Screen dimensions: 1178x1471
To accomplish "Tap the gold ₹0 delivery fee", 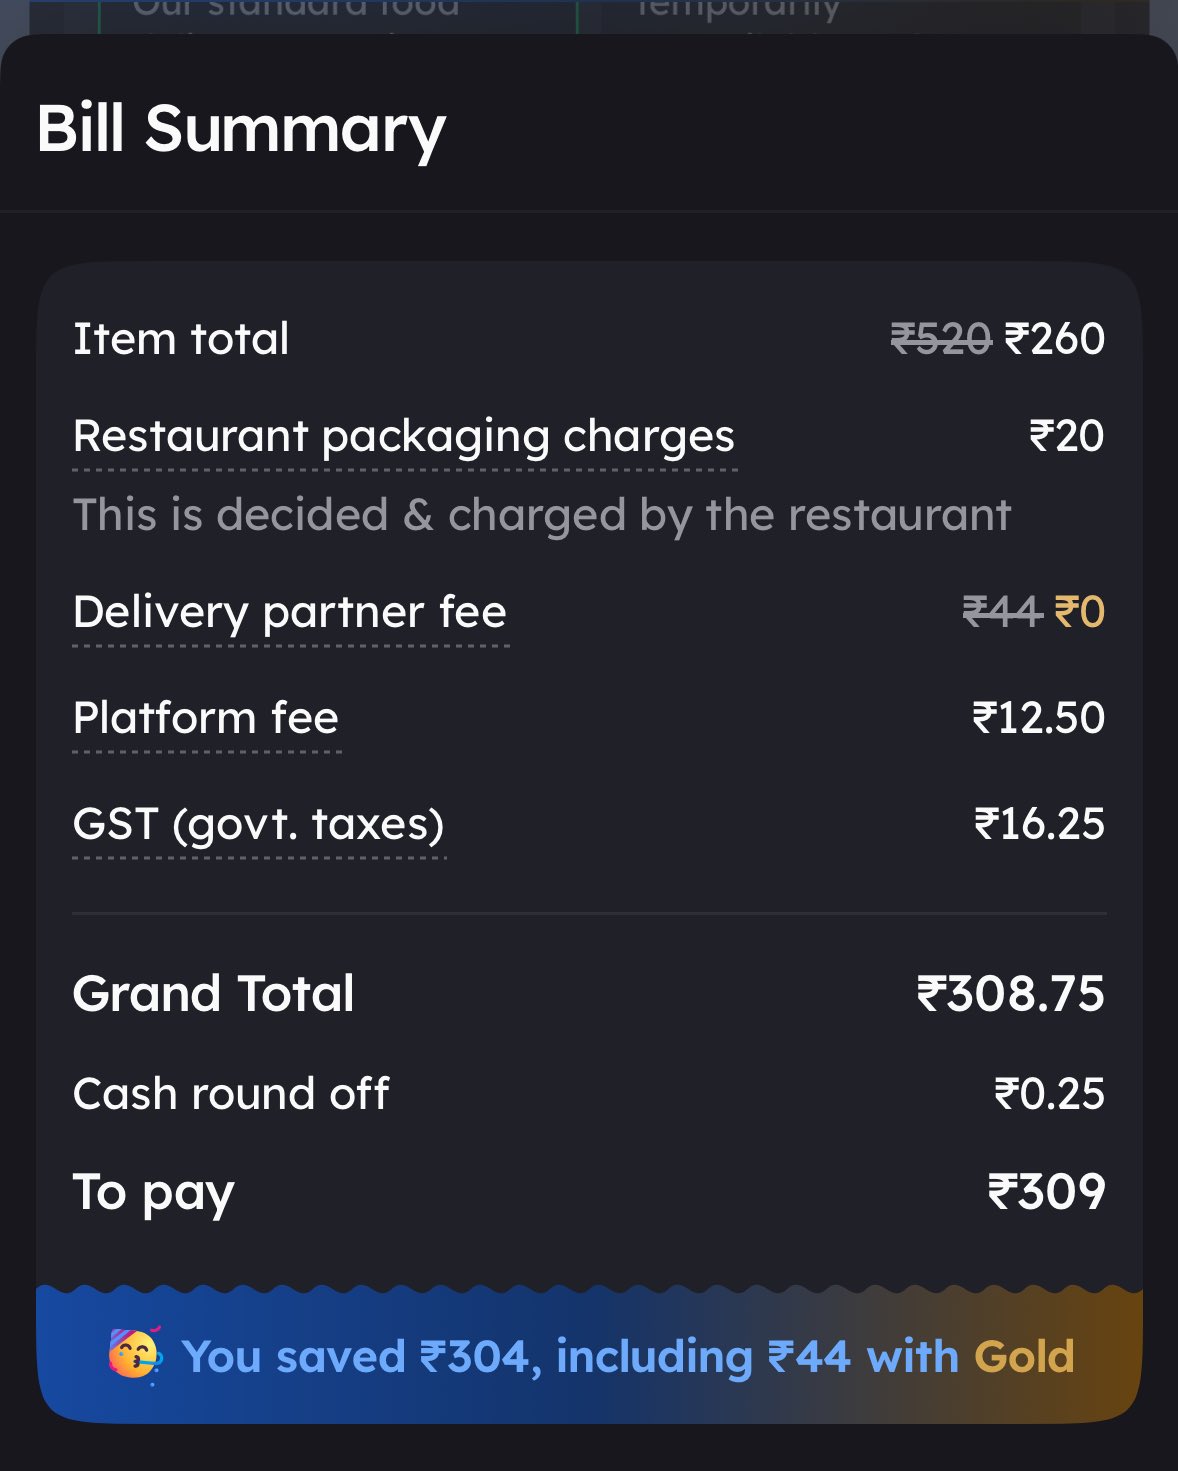I will point(1080,612).
